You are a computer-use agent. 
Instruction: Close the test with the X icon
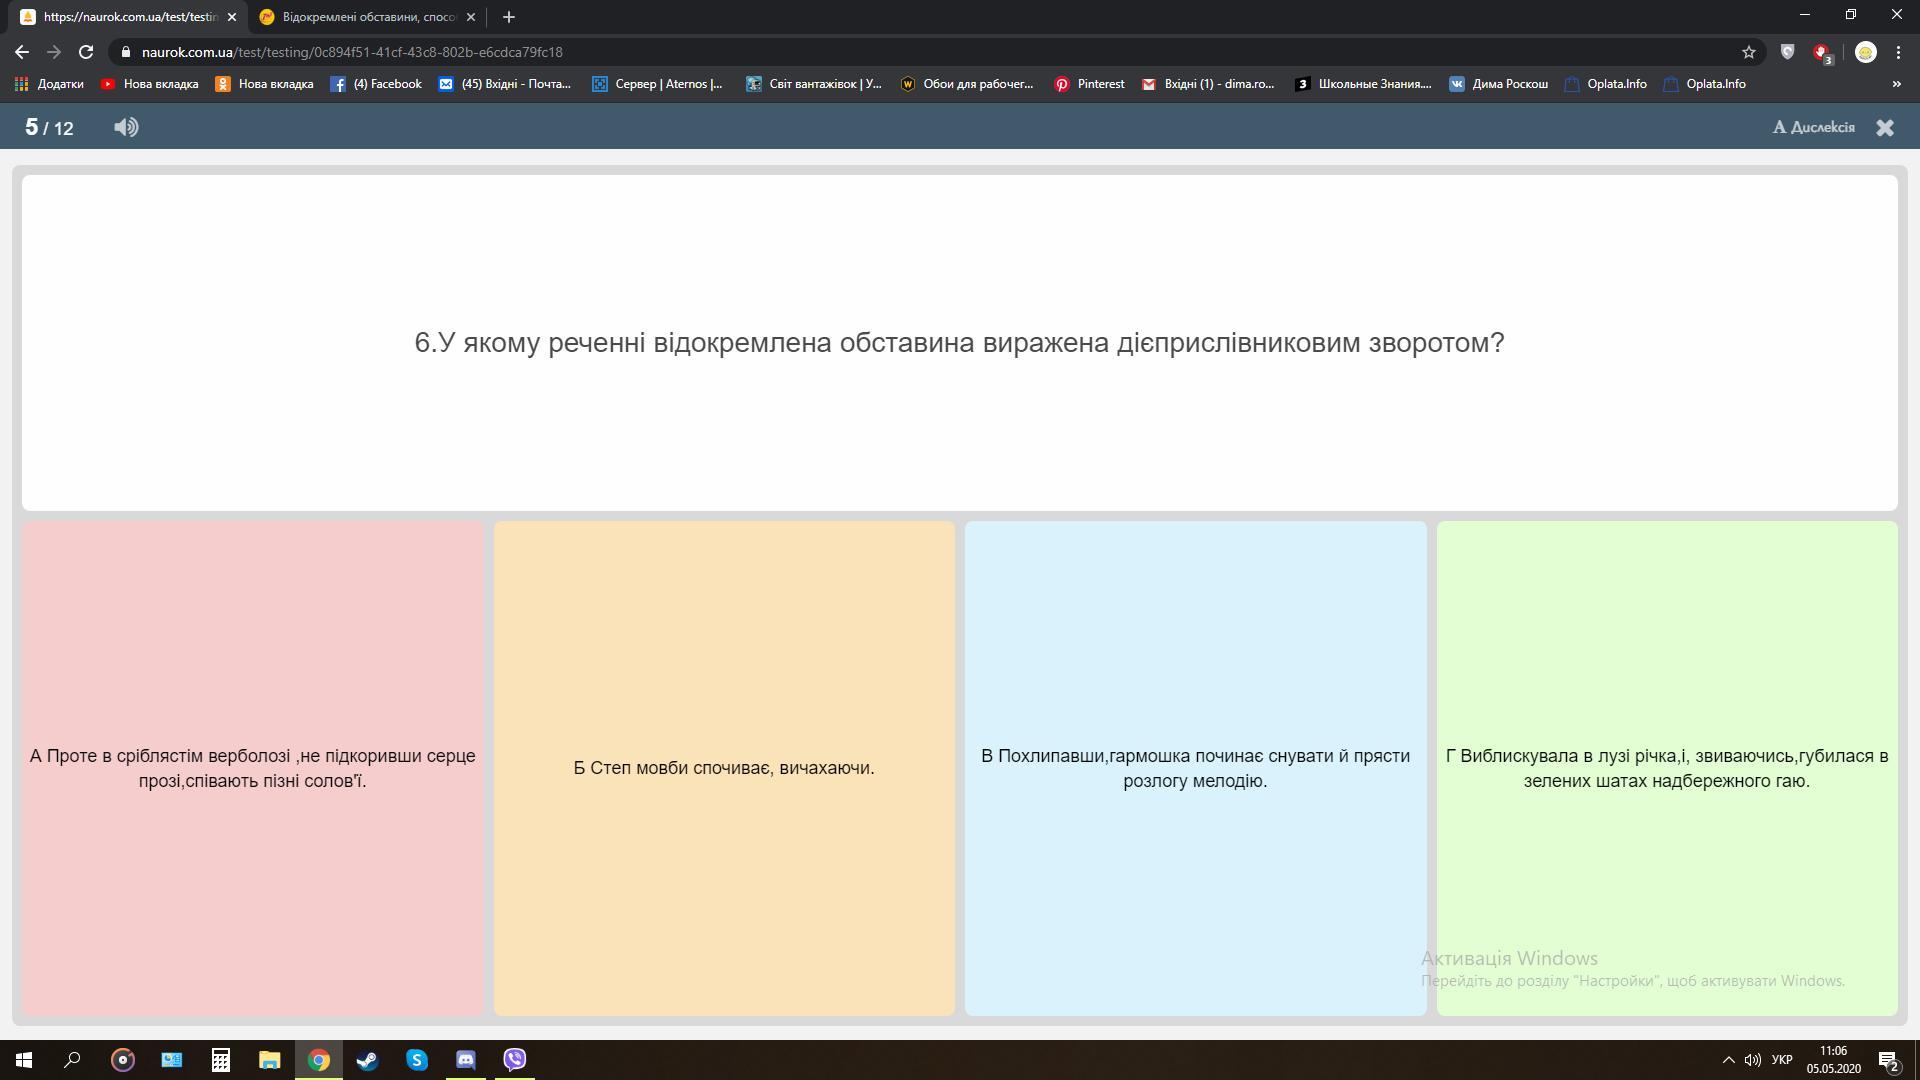(1885, 128)
